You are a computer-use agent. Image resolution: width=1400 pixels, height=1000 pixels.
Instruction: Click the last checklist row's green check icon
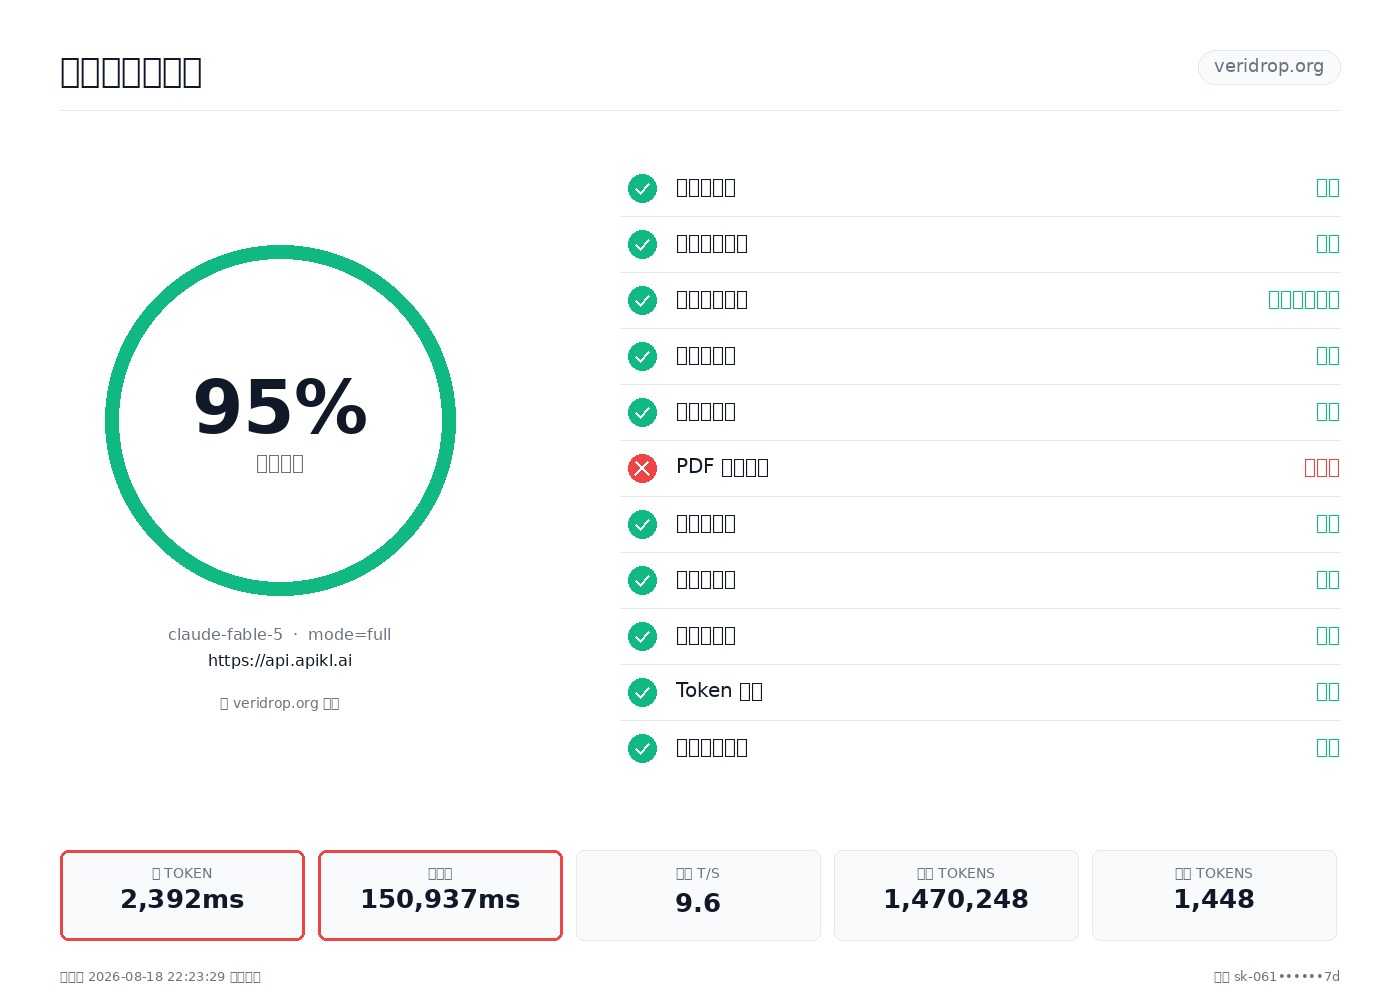(642, 748)
